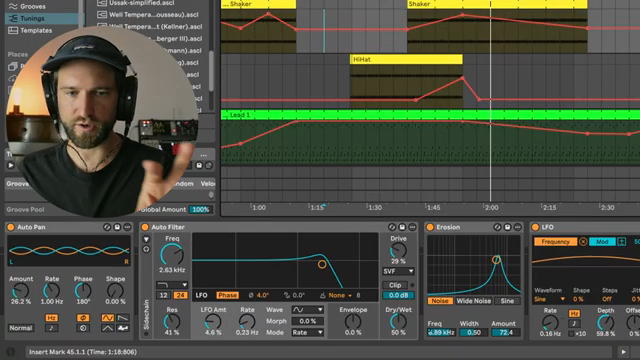
Task: Switch LFO rate to note sync icon
Action: [x=574, y=324]
